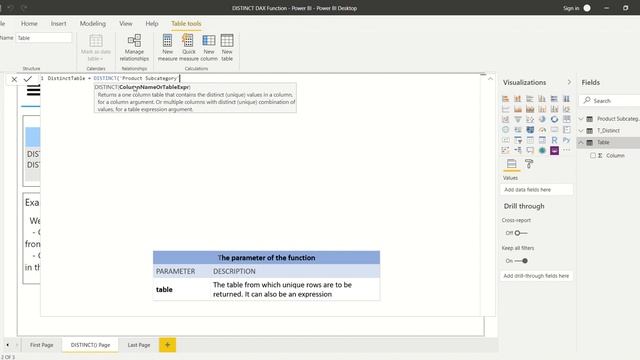This screenshot has height=360, width=640.
Task: Click the New measure icon
Action: pyautogui.click(x=167, y=47)
